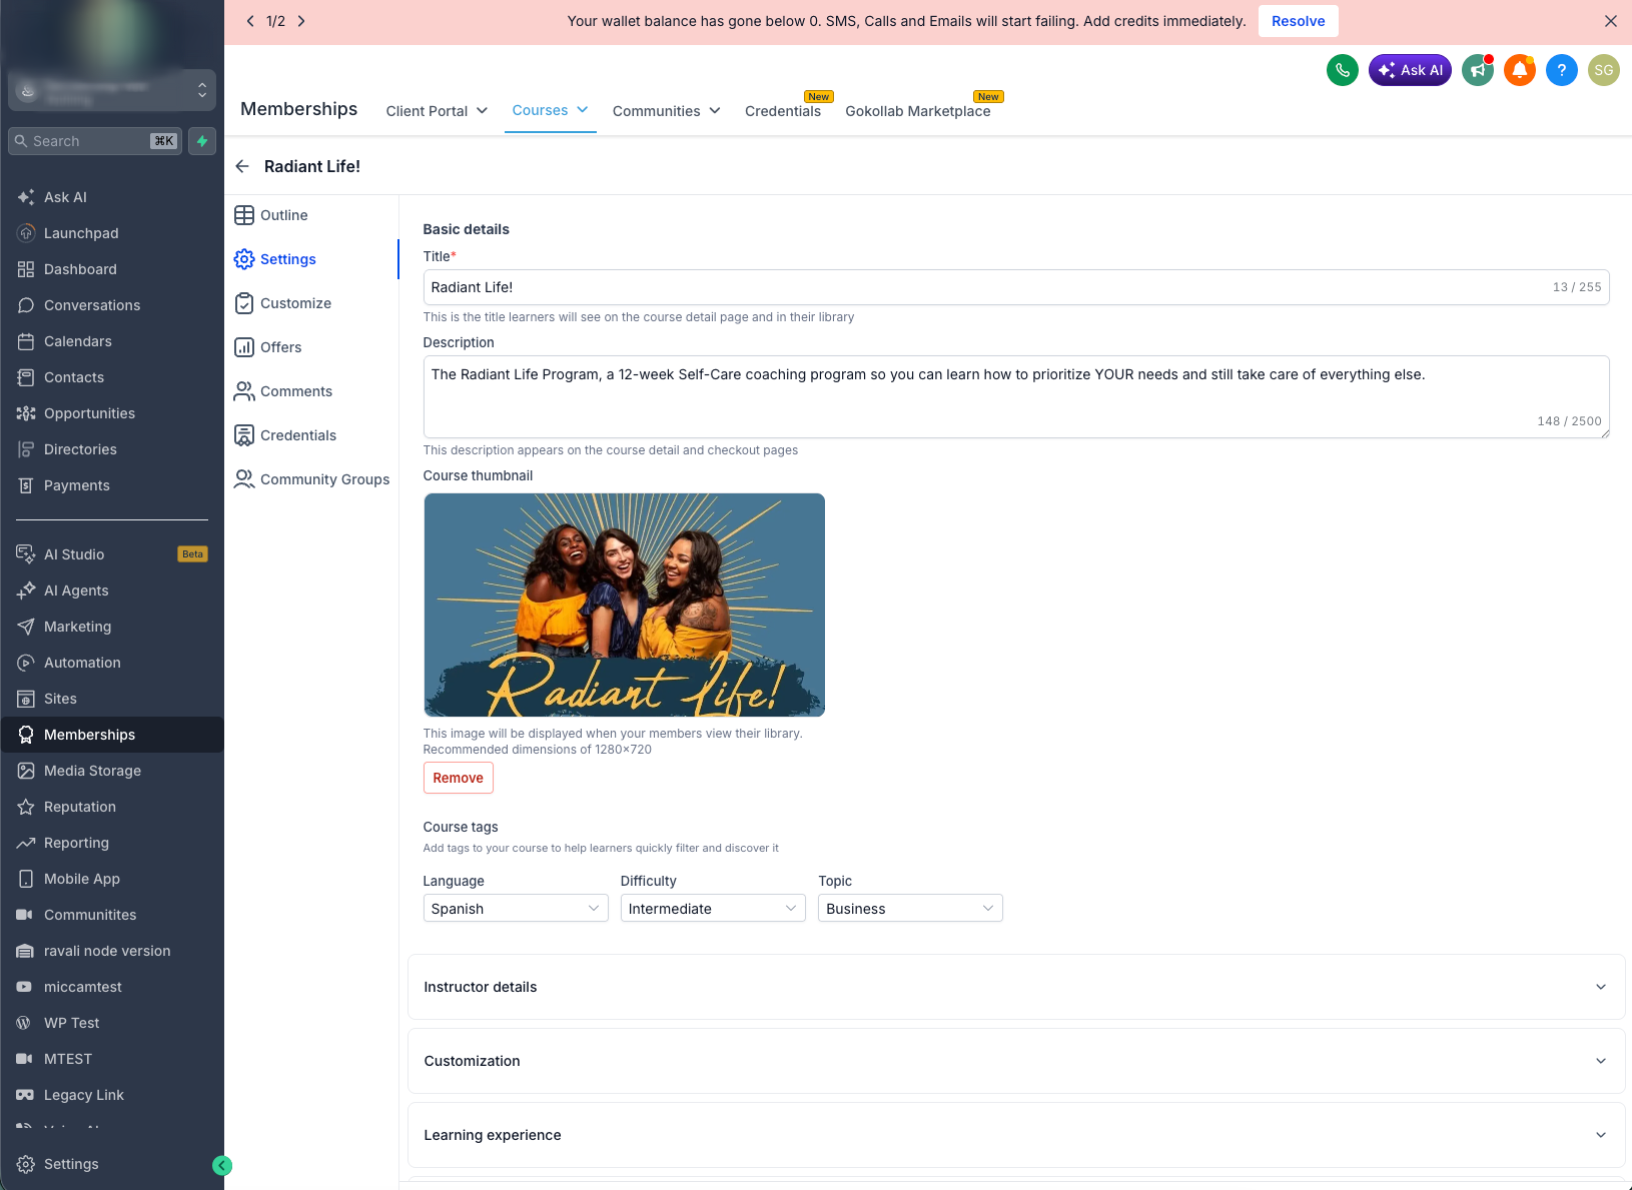Expand the Customization section
The image size is (1632, 1190).
pyautogui.click(x=1016, y=1061)
